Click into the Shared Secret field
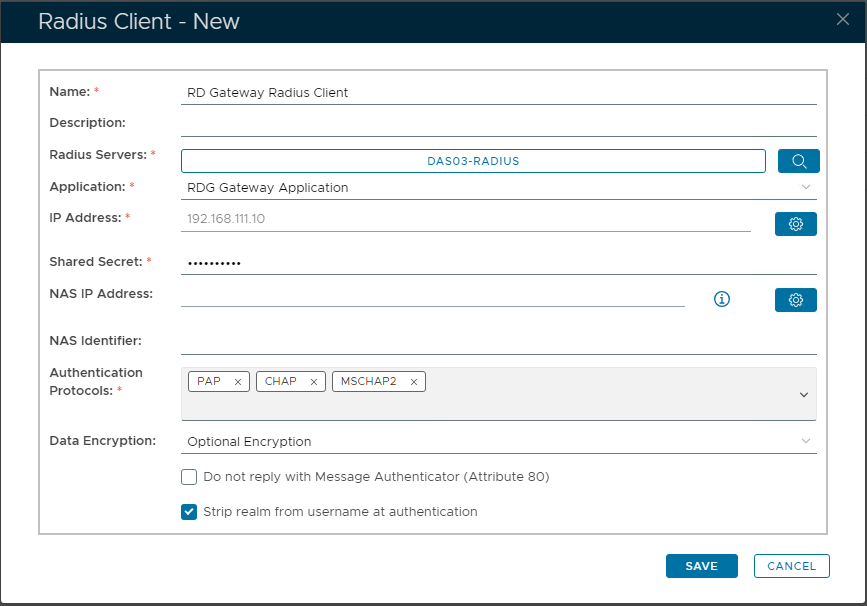867x606 pixels. click(498, 263)
